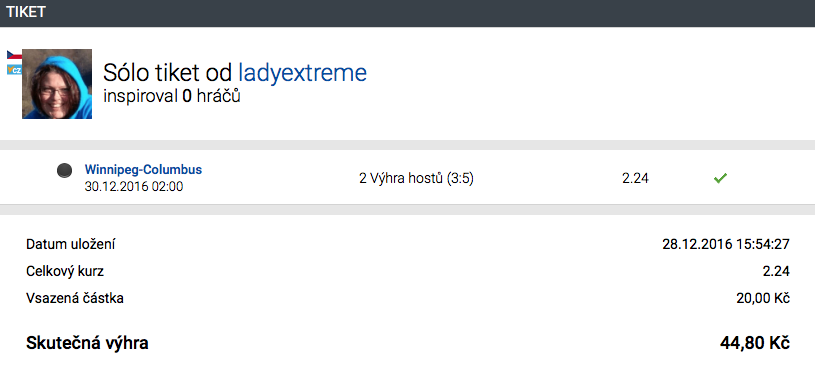Viewport: 815px width, 369px height.
Task: Open the ladyextreme user profile link
Action: click(x=303, y=72)
